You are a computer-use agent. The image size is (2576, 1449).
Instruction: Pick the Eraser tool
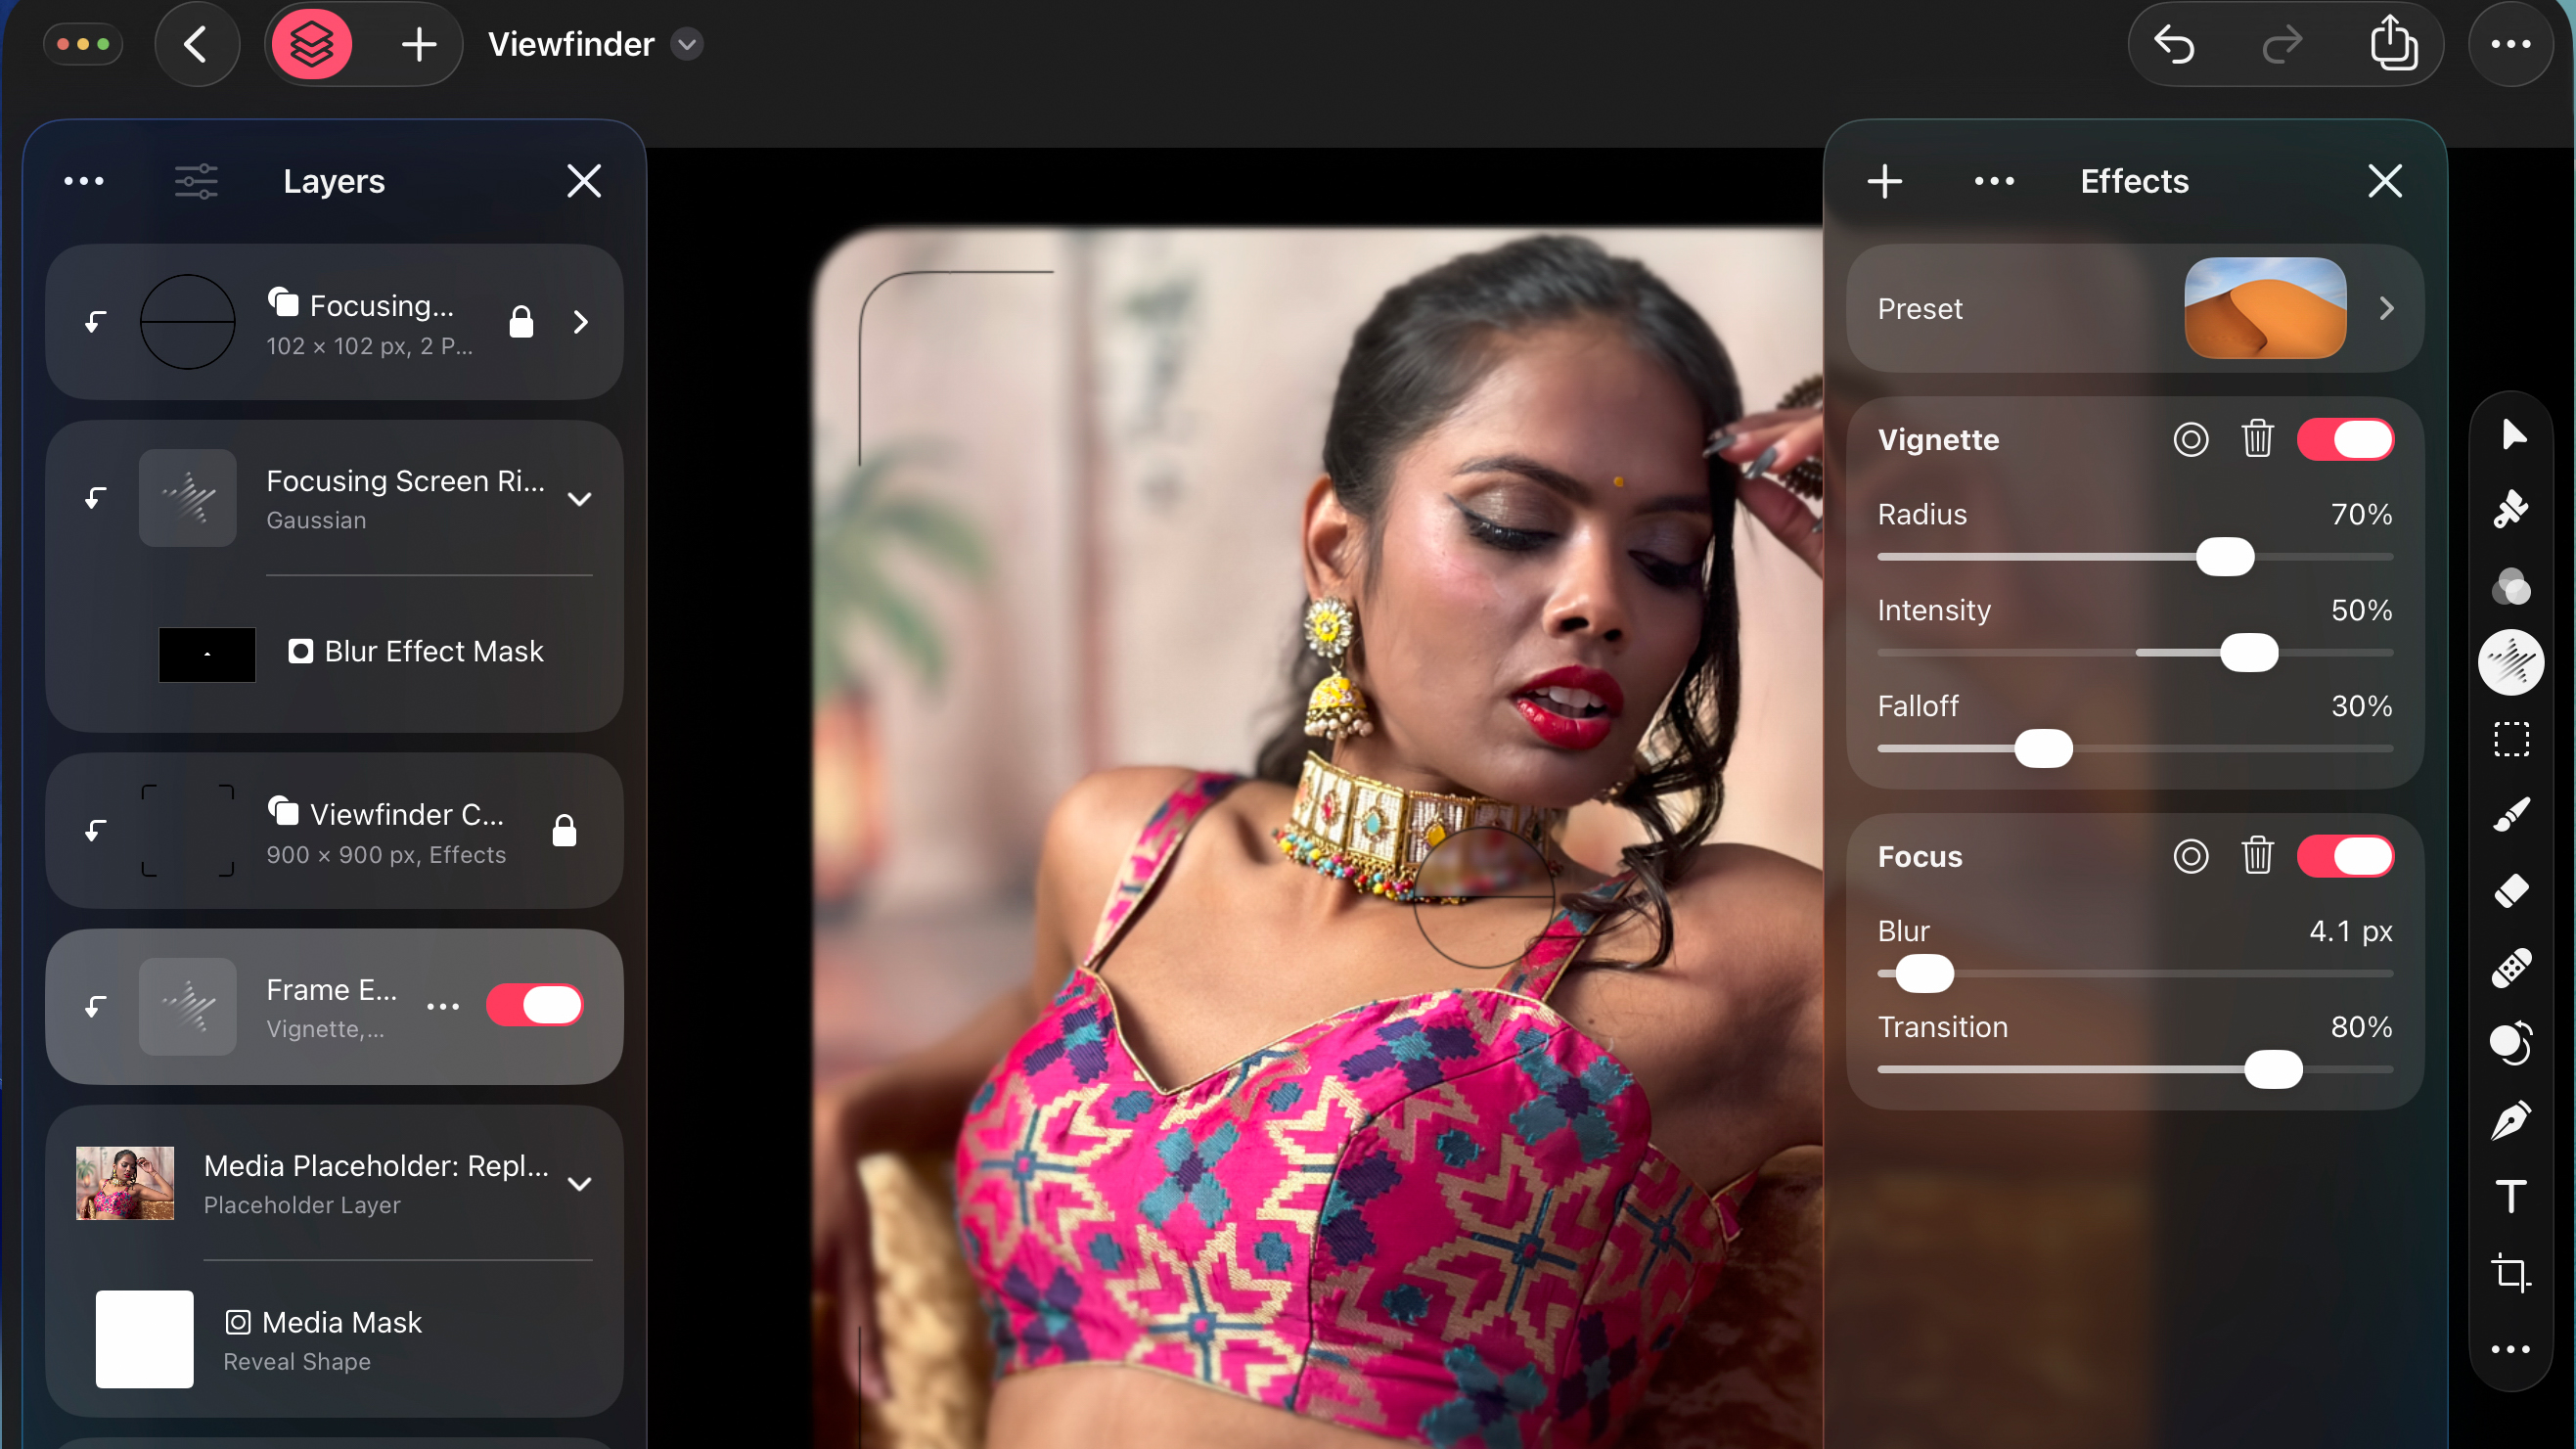pos(2511,891)
